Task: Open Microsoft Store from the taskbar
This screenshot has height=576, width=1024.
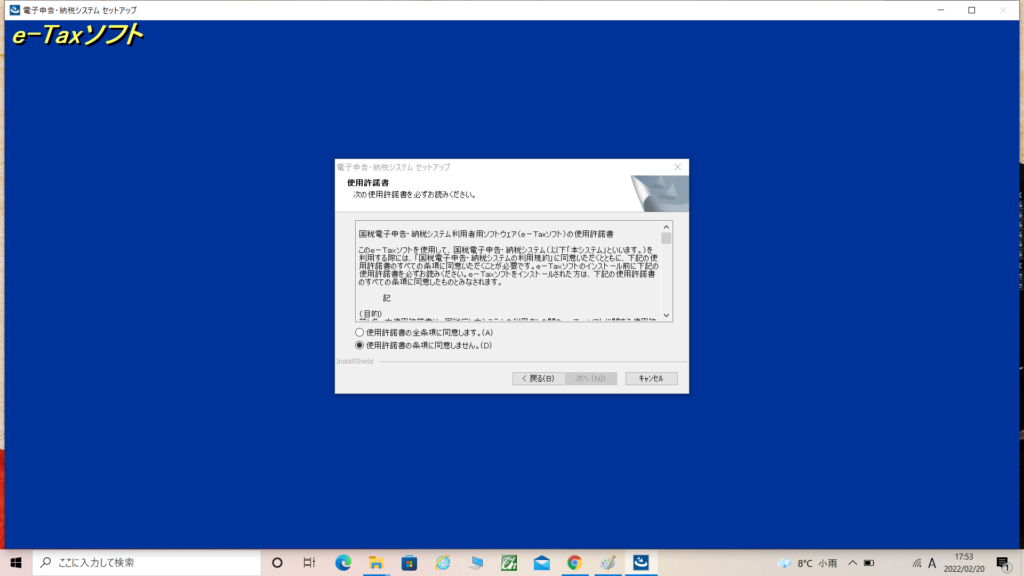Action: (x=409, y=563)
